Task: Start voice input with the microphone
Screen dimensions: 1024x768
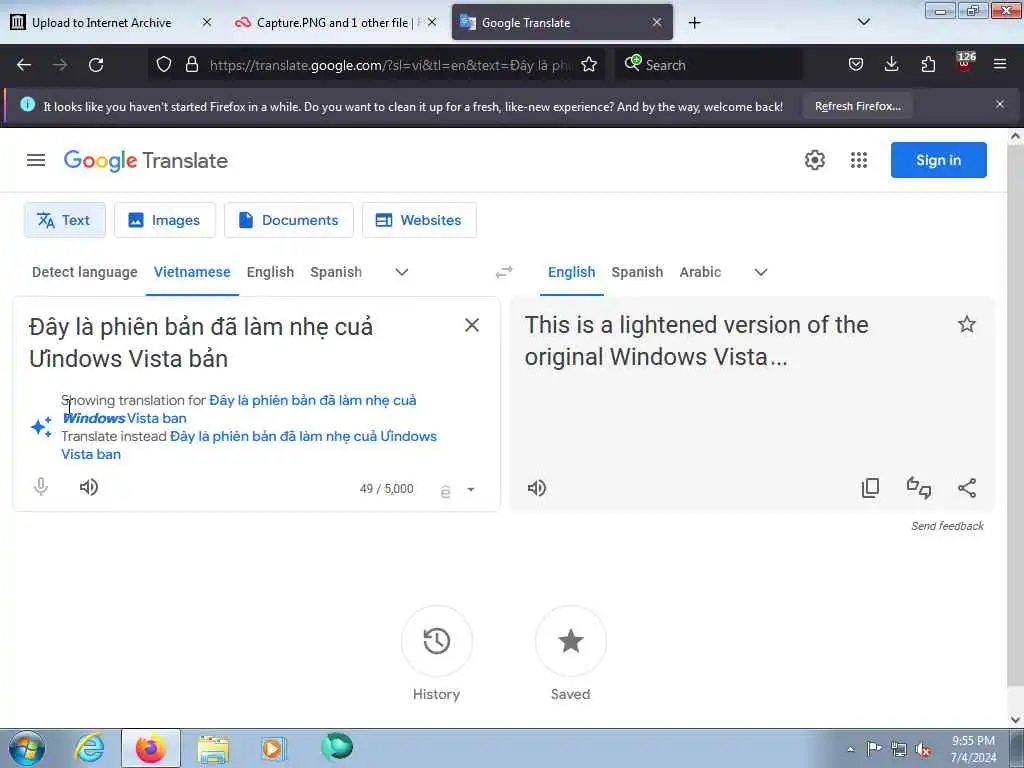Action: pyautogui.click(x=40, y=487)
